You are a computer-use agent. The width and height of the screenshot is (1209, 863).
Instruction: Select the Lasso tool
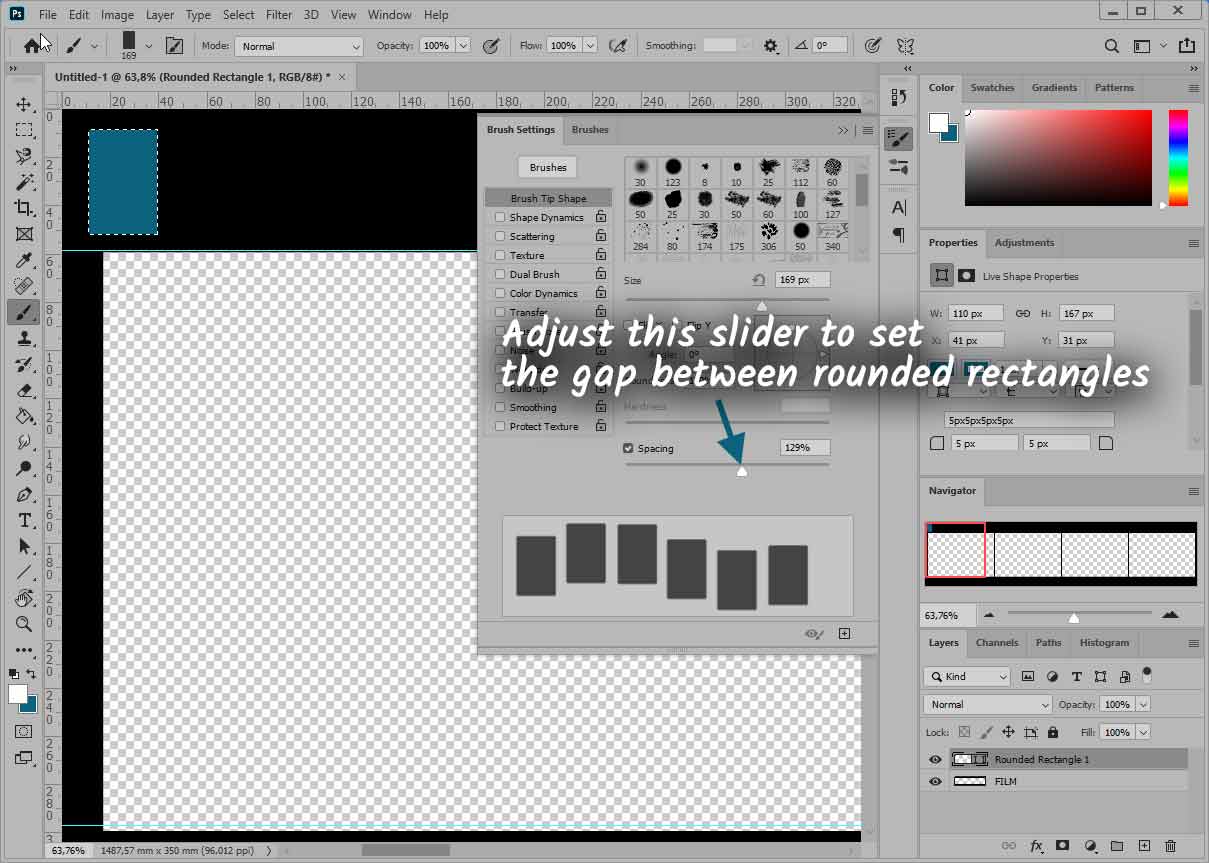(24, 156)
